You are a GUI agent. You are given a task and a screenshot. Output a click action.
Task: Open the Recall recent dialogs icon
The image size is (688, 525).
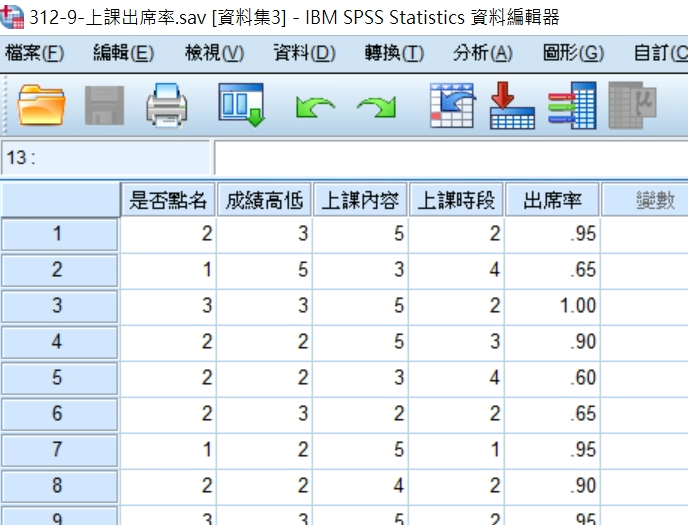coord(241,105)
